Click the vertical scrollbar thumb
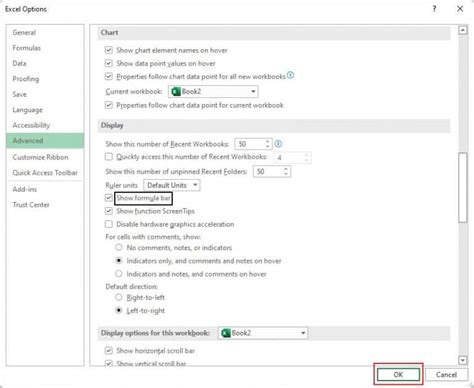The height and width of the screenshot is (388, 474). (x=462, y=187)
